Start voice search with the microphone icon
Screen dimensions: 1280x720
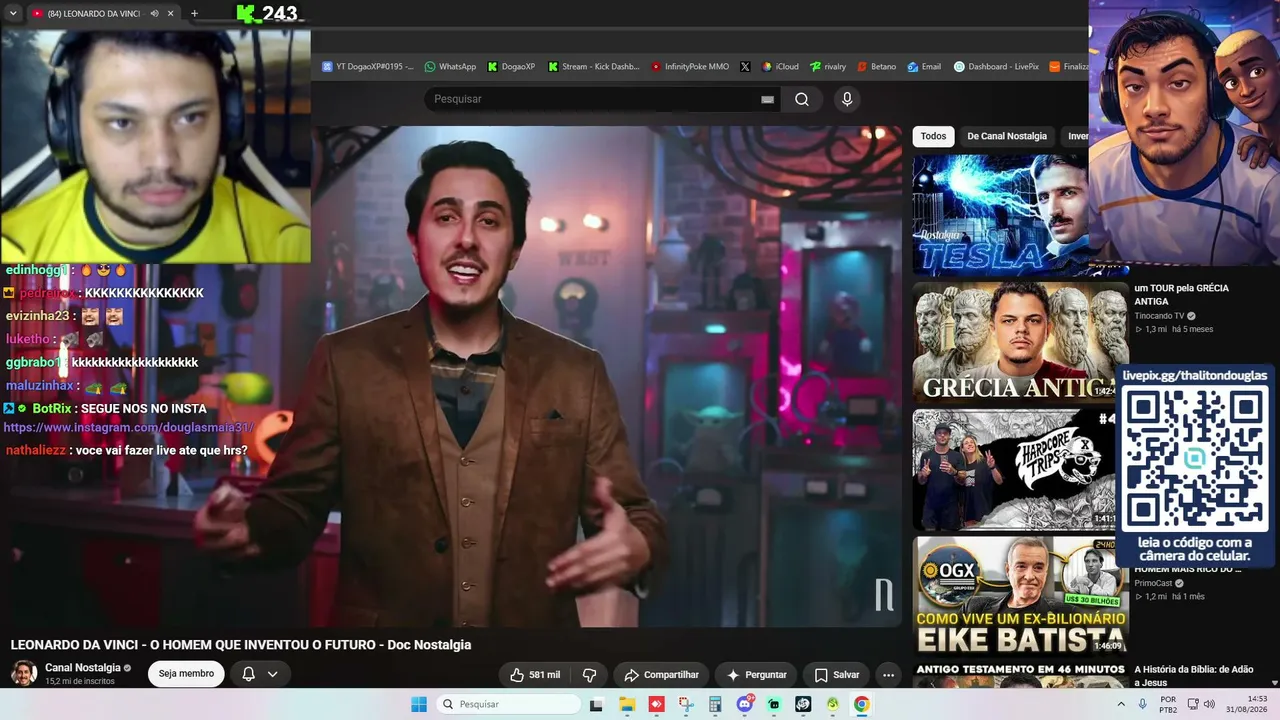point(847,99)
